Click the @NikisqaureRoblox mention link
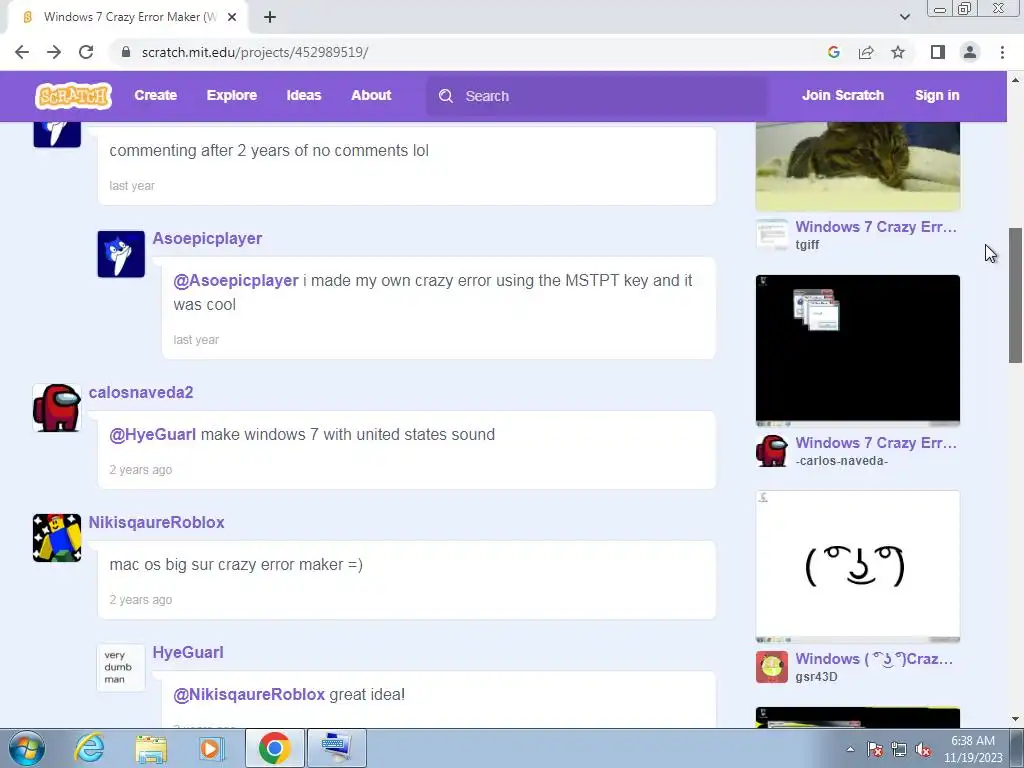 coord(249,694)
